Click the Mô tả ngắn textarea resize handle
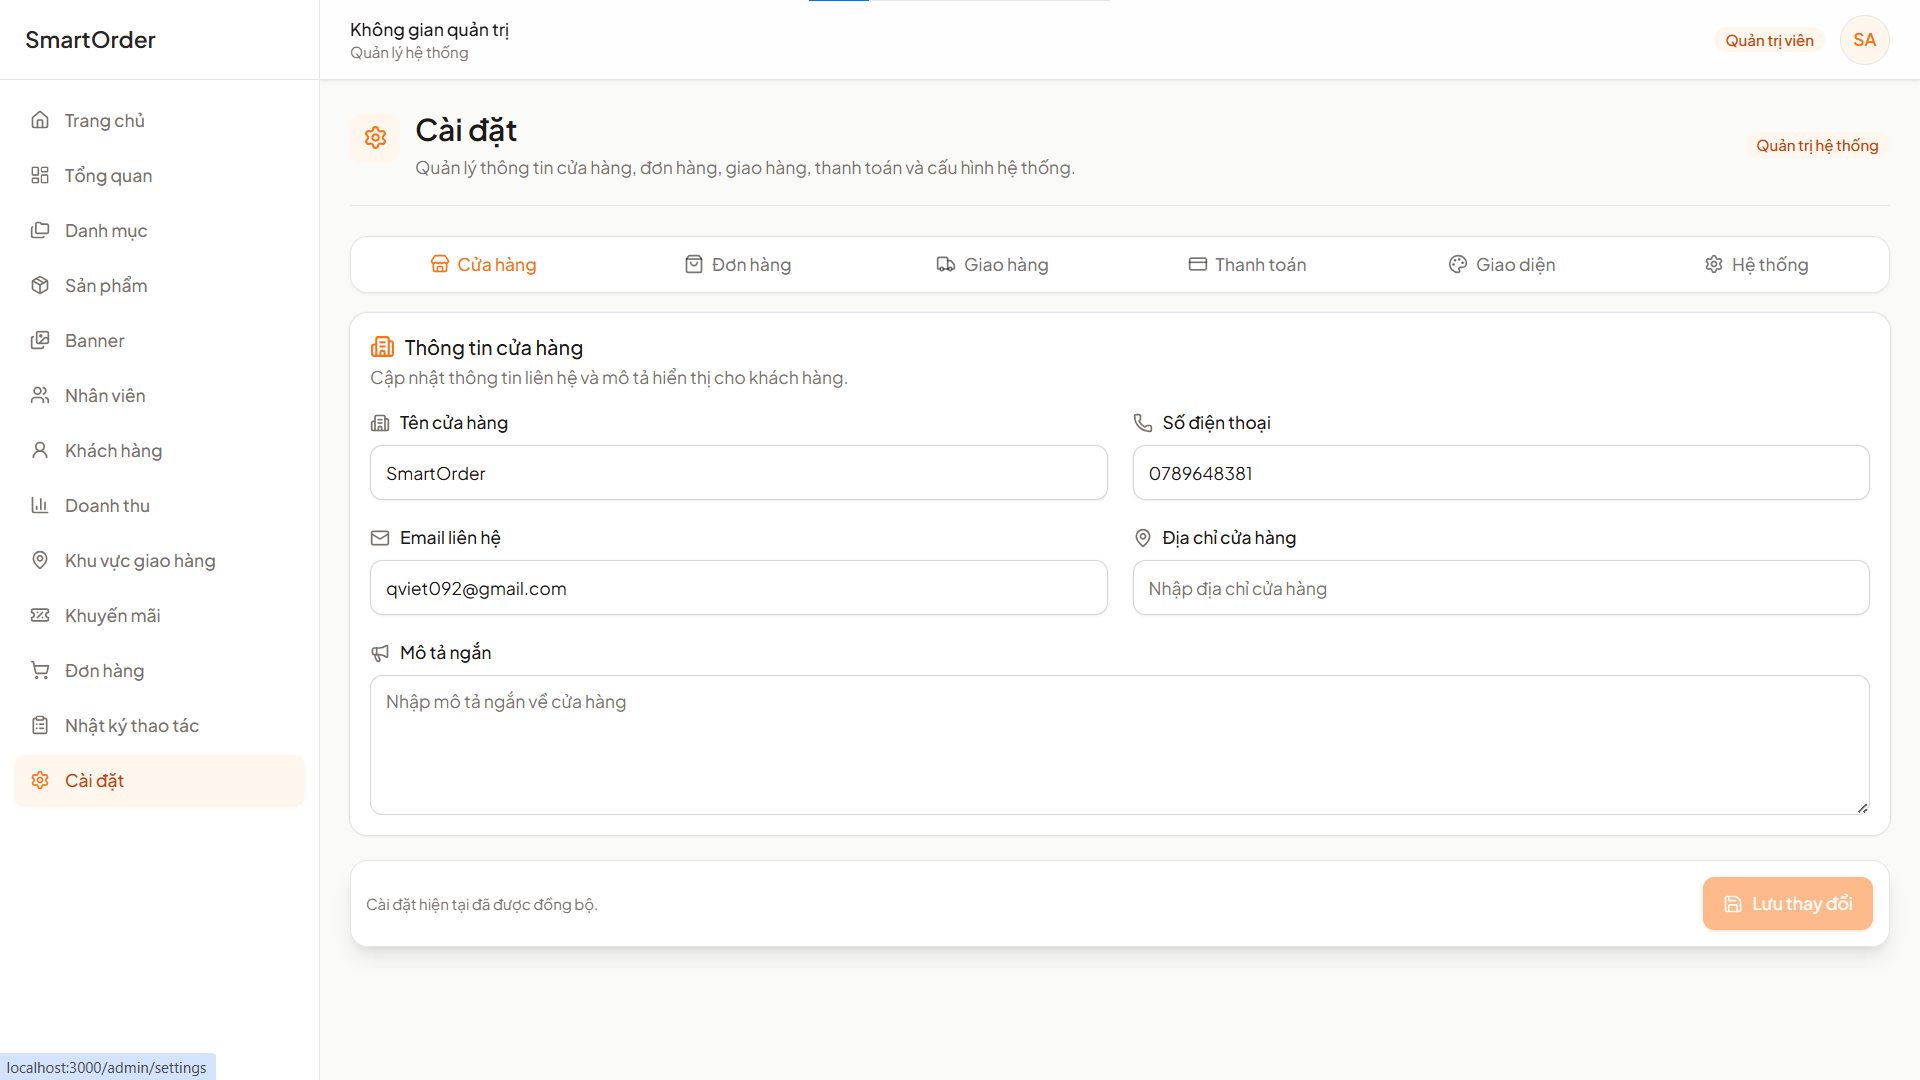 (x=1862, y=807)
